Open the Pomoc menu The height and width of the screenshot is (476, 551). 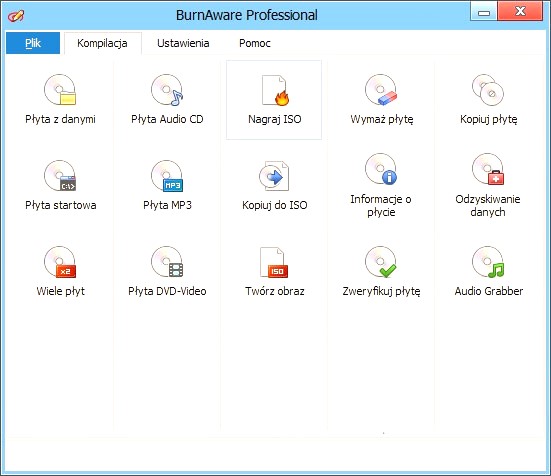pyautogui.click(x=255, y=43)
